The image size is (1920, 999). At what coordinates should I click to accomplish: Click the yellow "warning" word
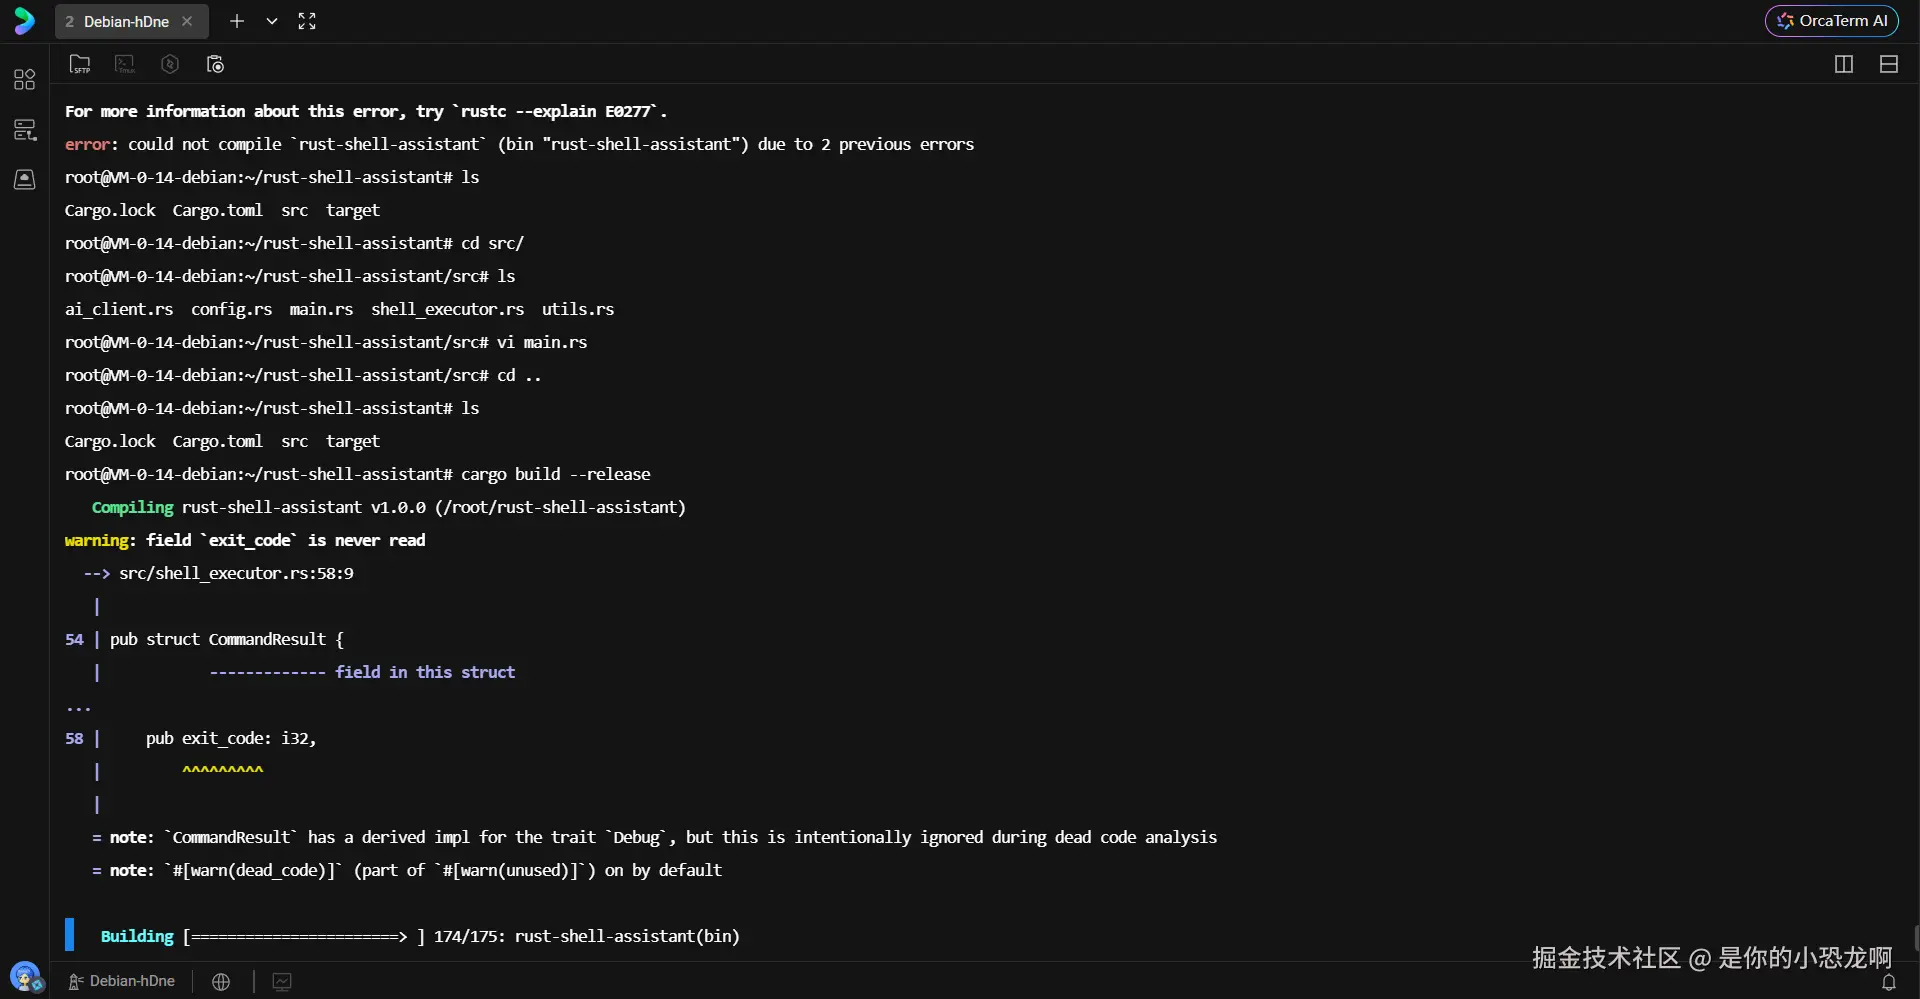(x=96, y=540)
